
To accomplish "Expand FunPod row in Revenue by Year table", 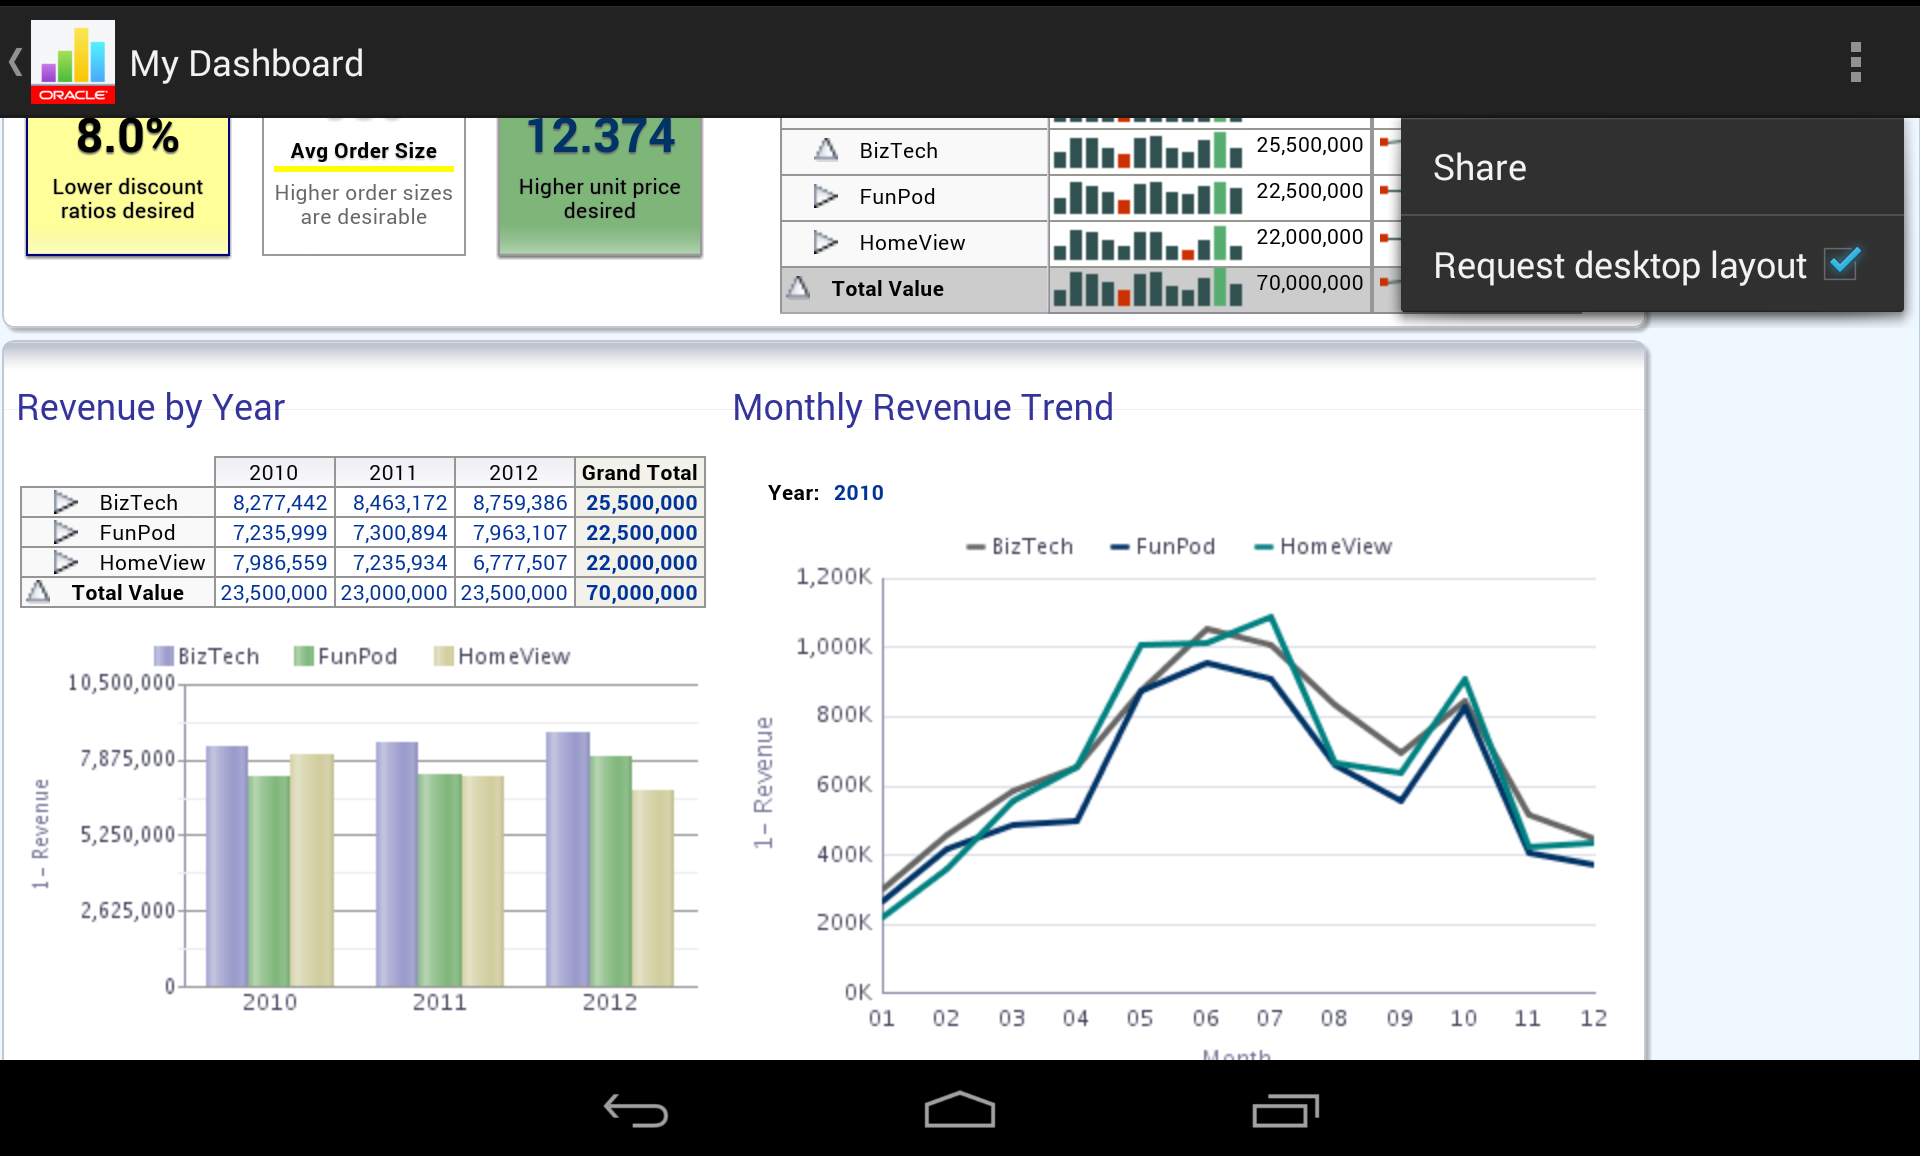I will (66, 532).
